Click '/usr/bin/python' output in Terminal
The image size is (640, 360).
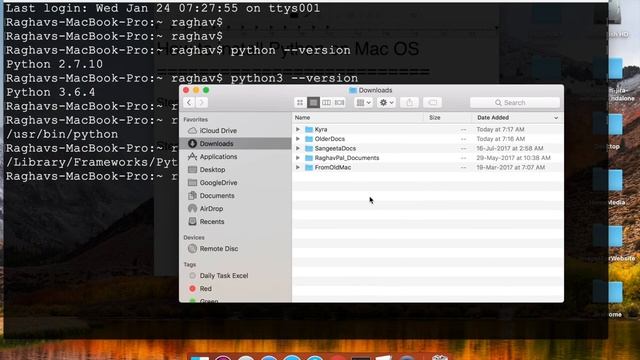click(x=62, y=134)
